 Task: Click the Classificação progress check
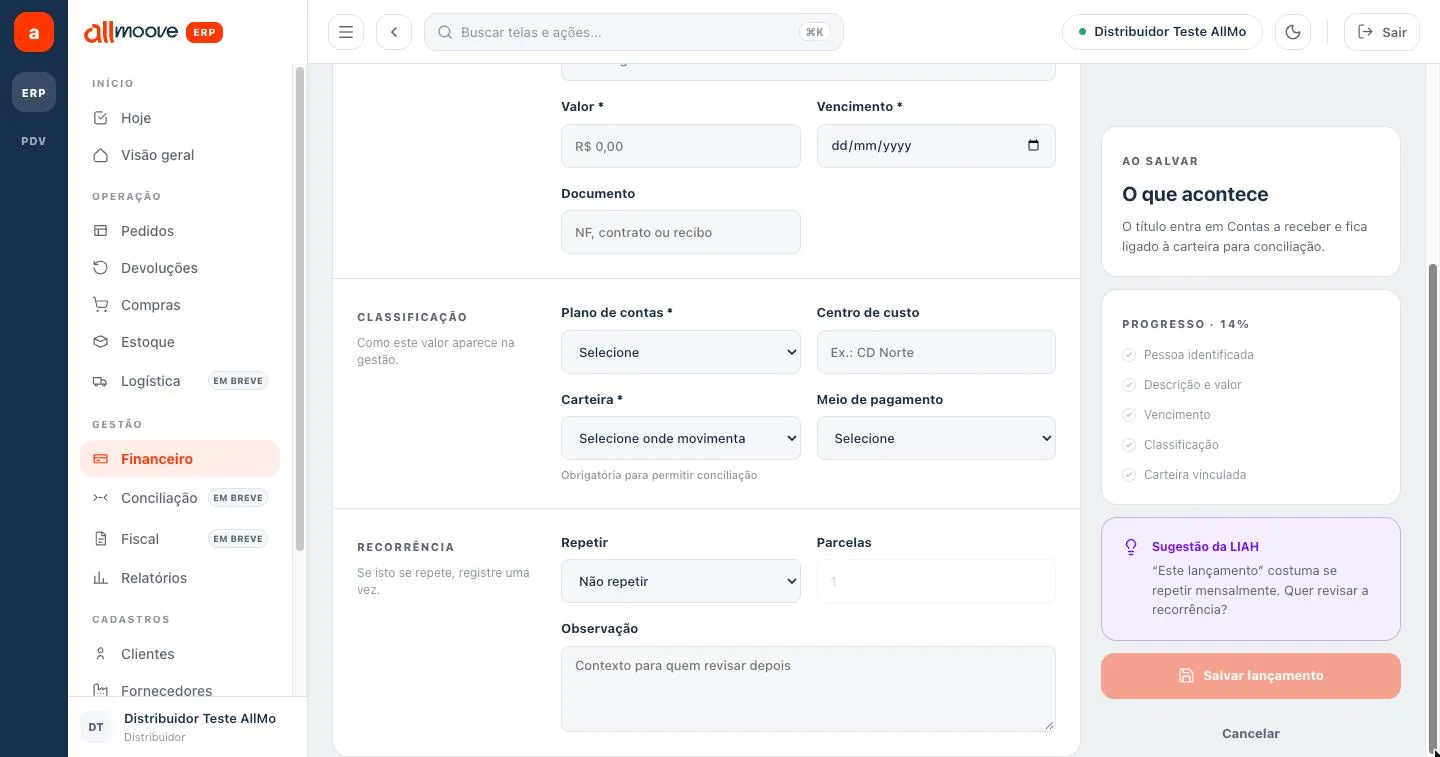(x=1129, y=445)
